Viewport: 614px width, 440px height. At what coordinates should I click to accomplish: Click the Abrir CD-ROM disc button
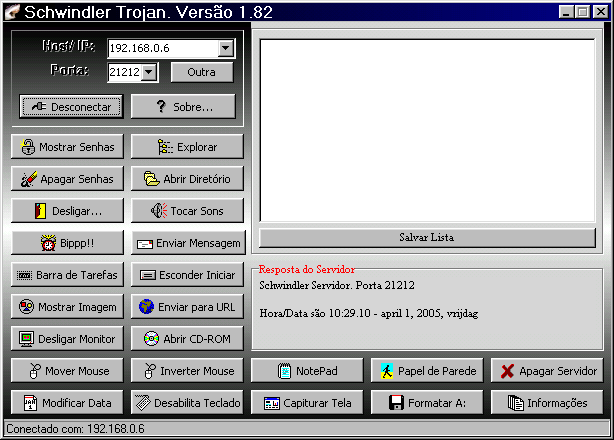[187, 339]
